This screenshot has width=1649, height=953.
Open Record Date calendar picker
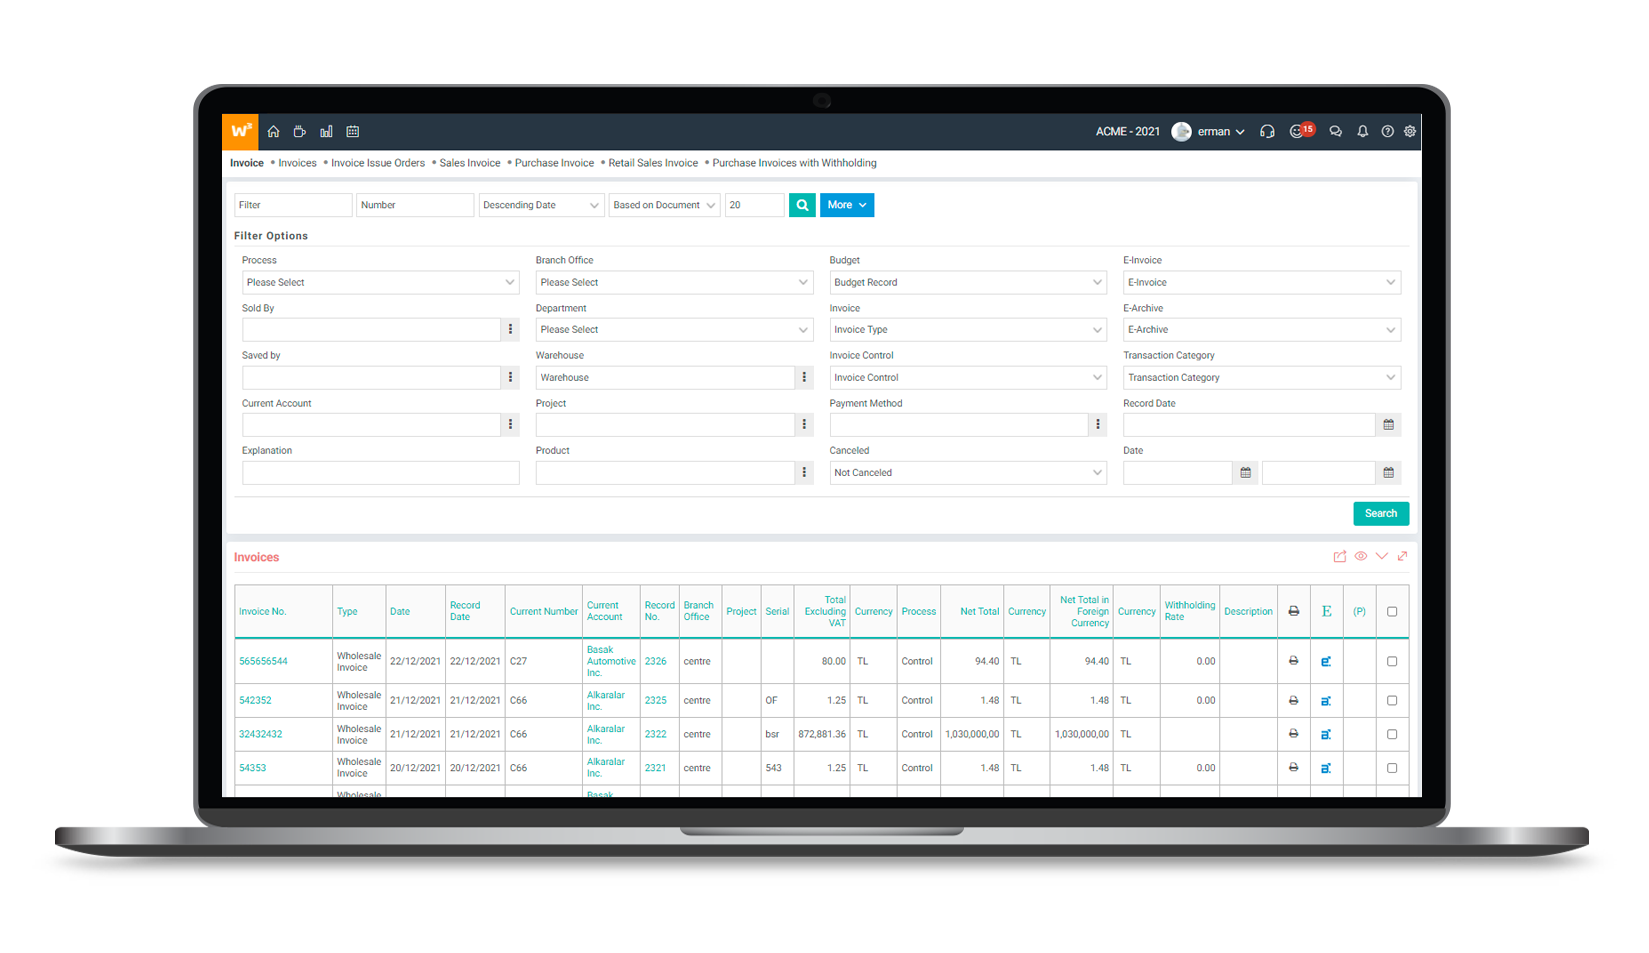point(1388,425)
